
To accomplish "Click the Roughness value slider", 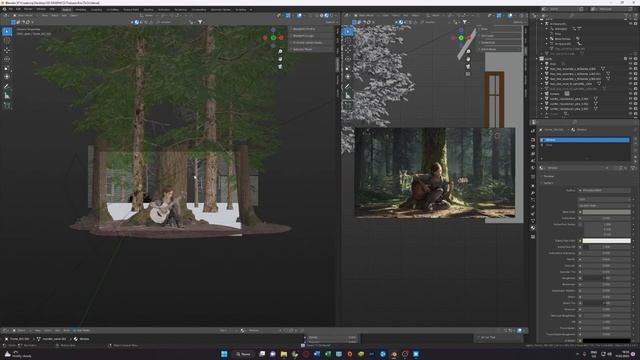I will tap(606, 278).
